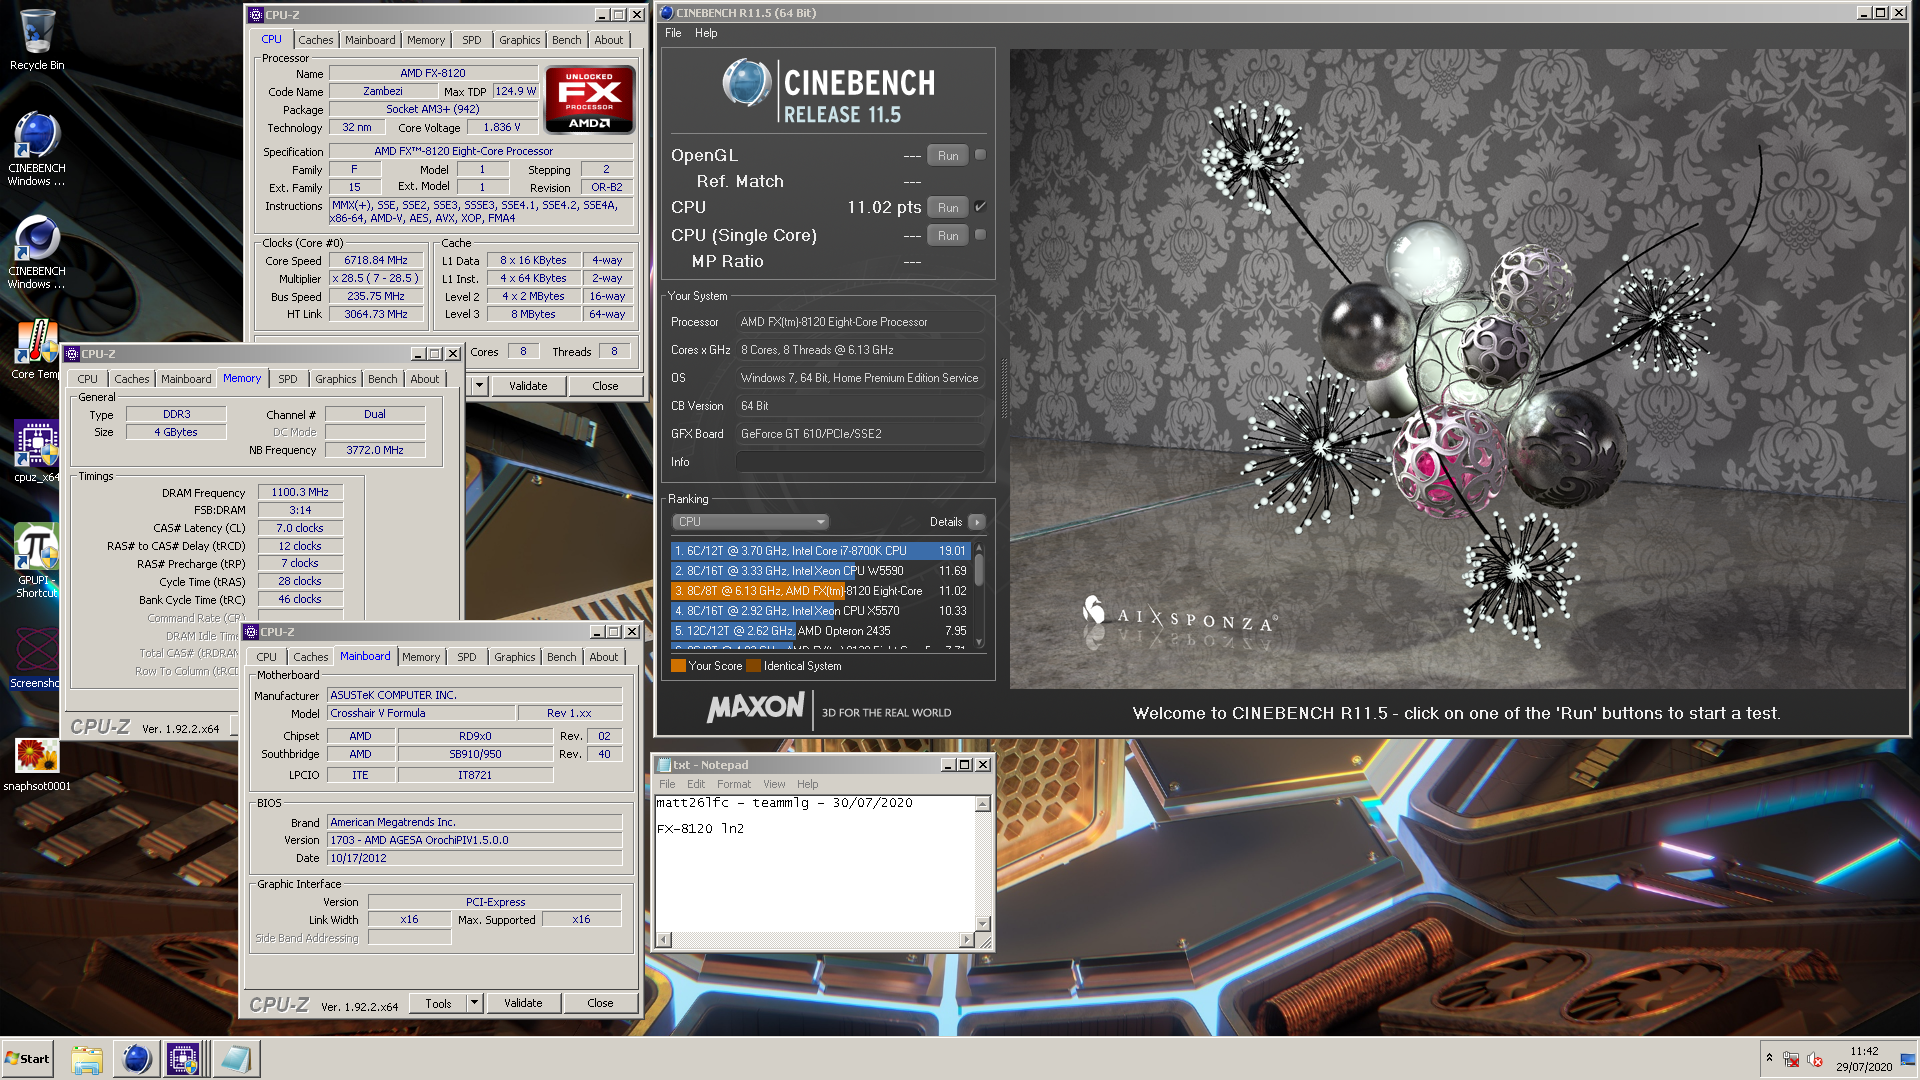Viewport: 1920px width, 1080px height.
Task: Click Notepad horizontal scrollbar right arrow
Action: coord(966,940)
